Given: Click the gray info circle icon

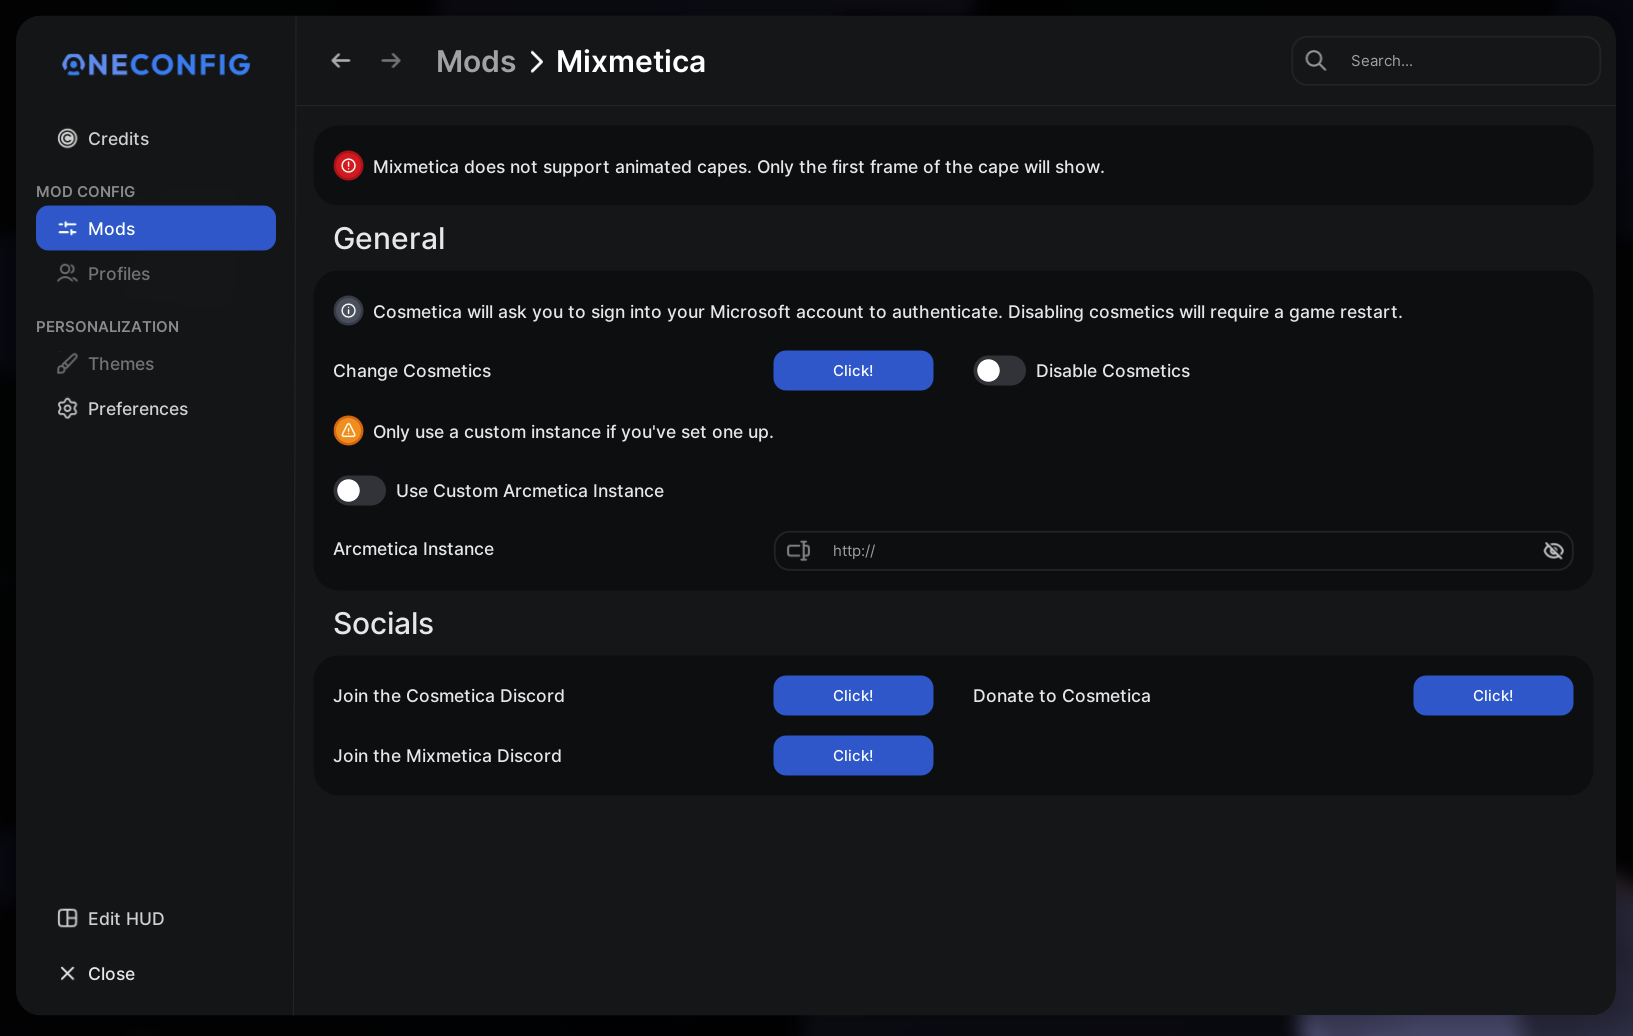Looking at the screenshot, I should point(348,311).
